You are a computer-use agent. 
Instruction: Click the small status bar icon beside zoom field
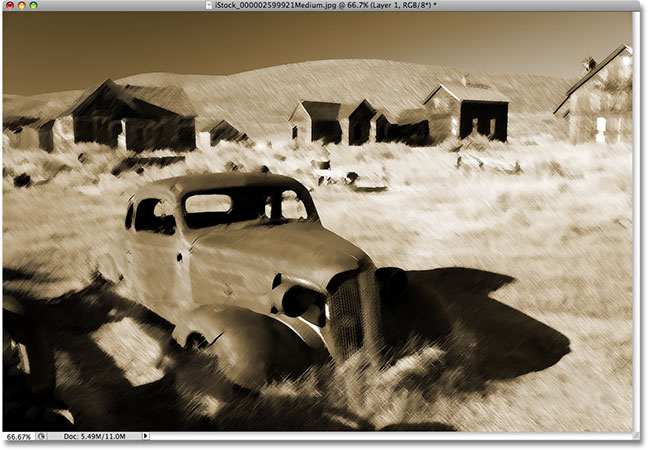click(41, 436)
